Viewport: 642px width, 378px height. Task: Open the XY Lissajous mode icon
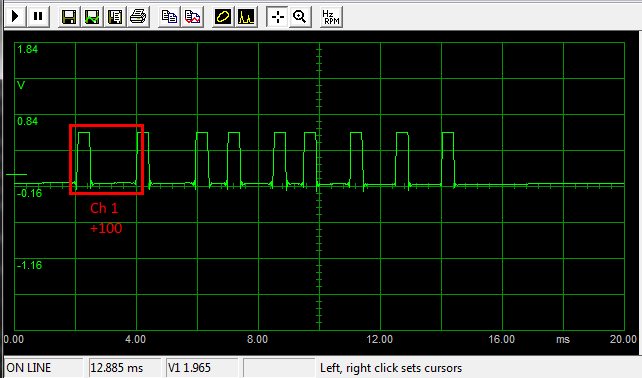[223, 17]
